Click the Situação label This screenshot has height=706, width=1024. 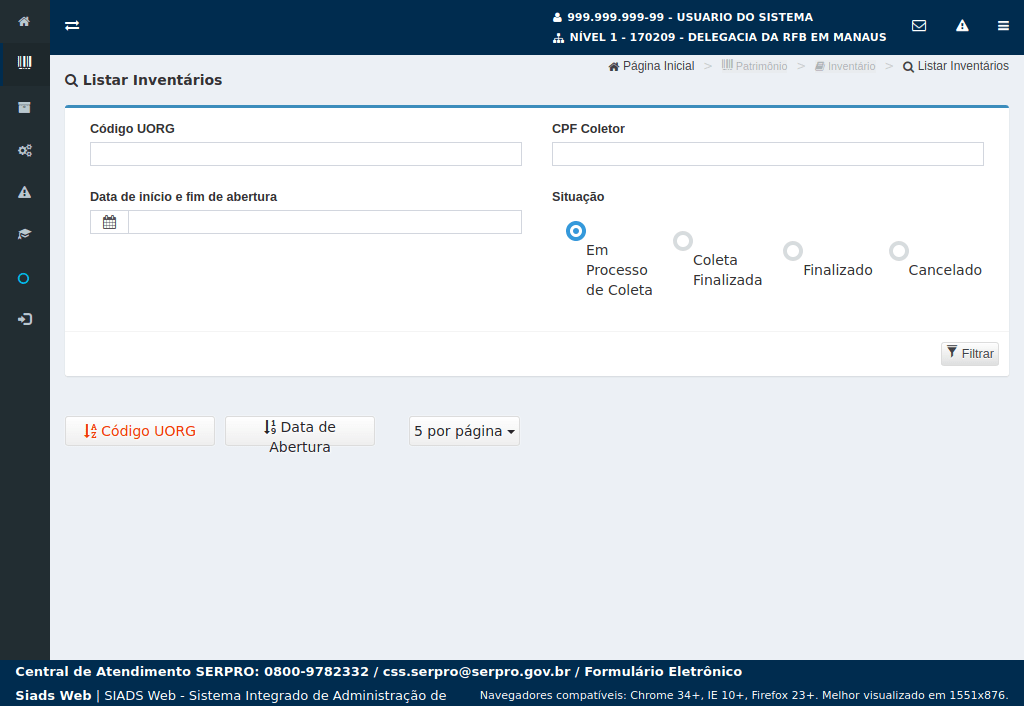pos(578,197)
